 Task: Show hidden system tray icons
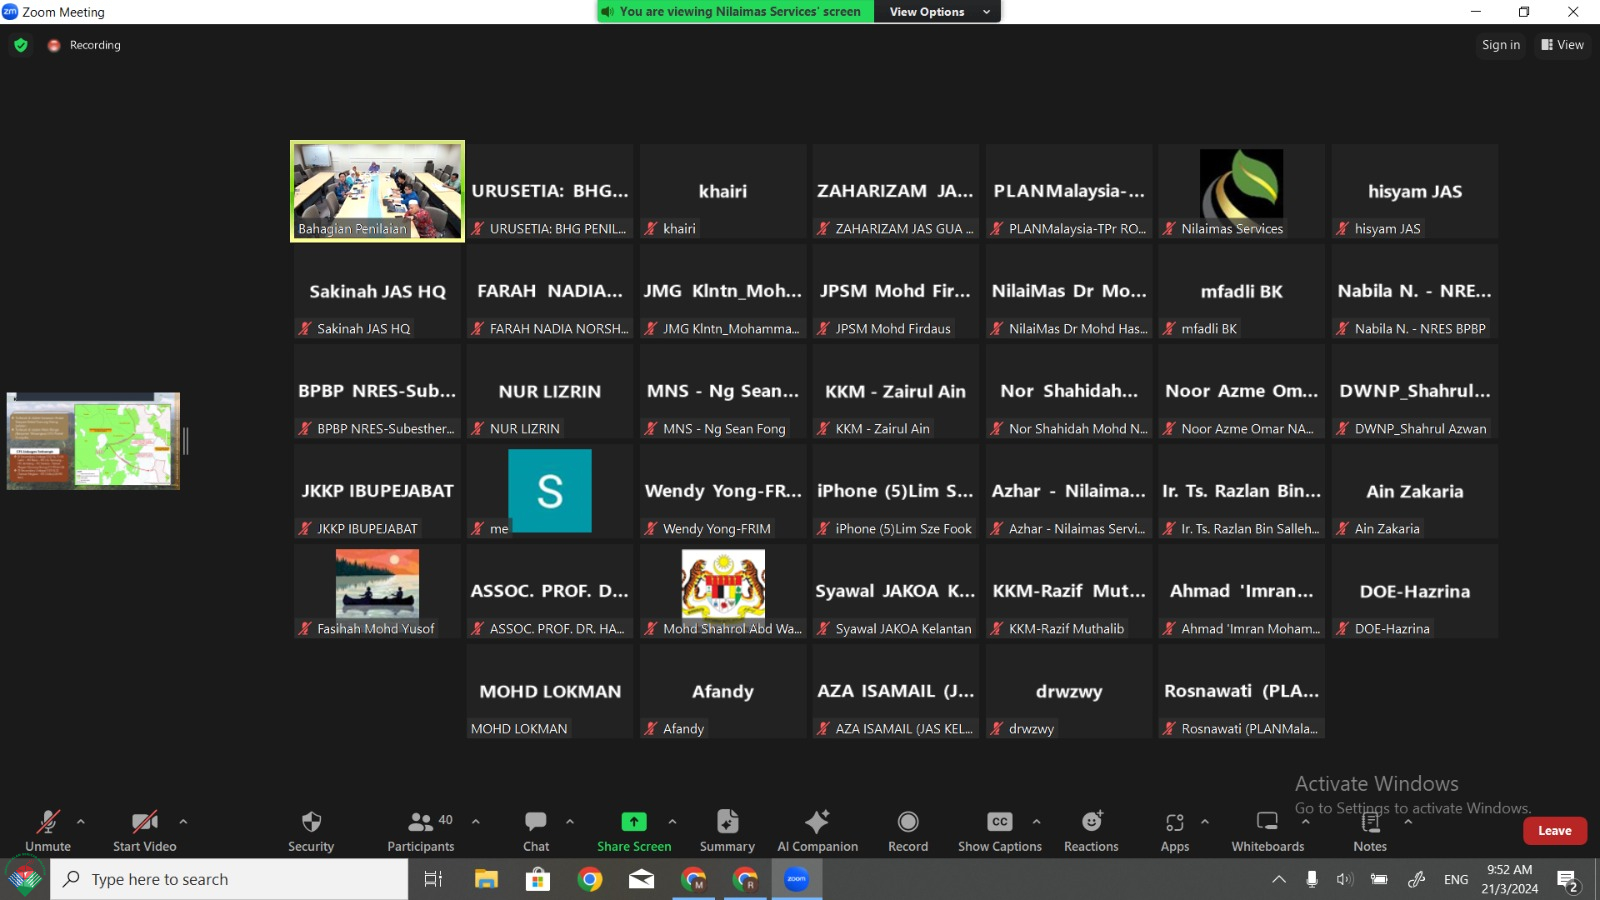tap(1279, 880)
